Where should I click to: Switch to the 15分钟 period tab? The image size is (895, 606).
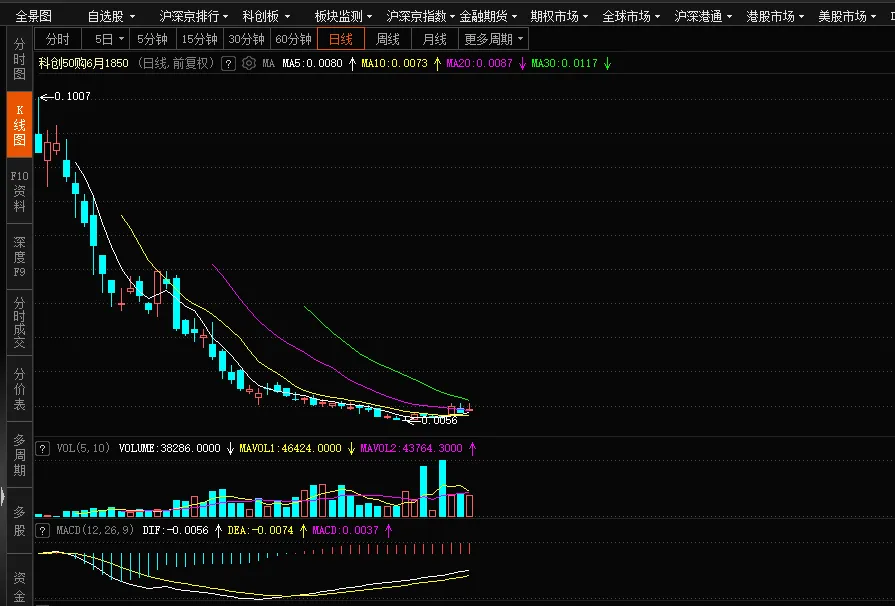pyautogui.click(x=200, y=39)
